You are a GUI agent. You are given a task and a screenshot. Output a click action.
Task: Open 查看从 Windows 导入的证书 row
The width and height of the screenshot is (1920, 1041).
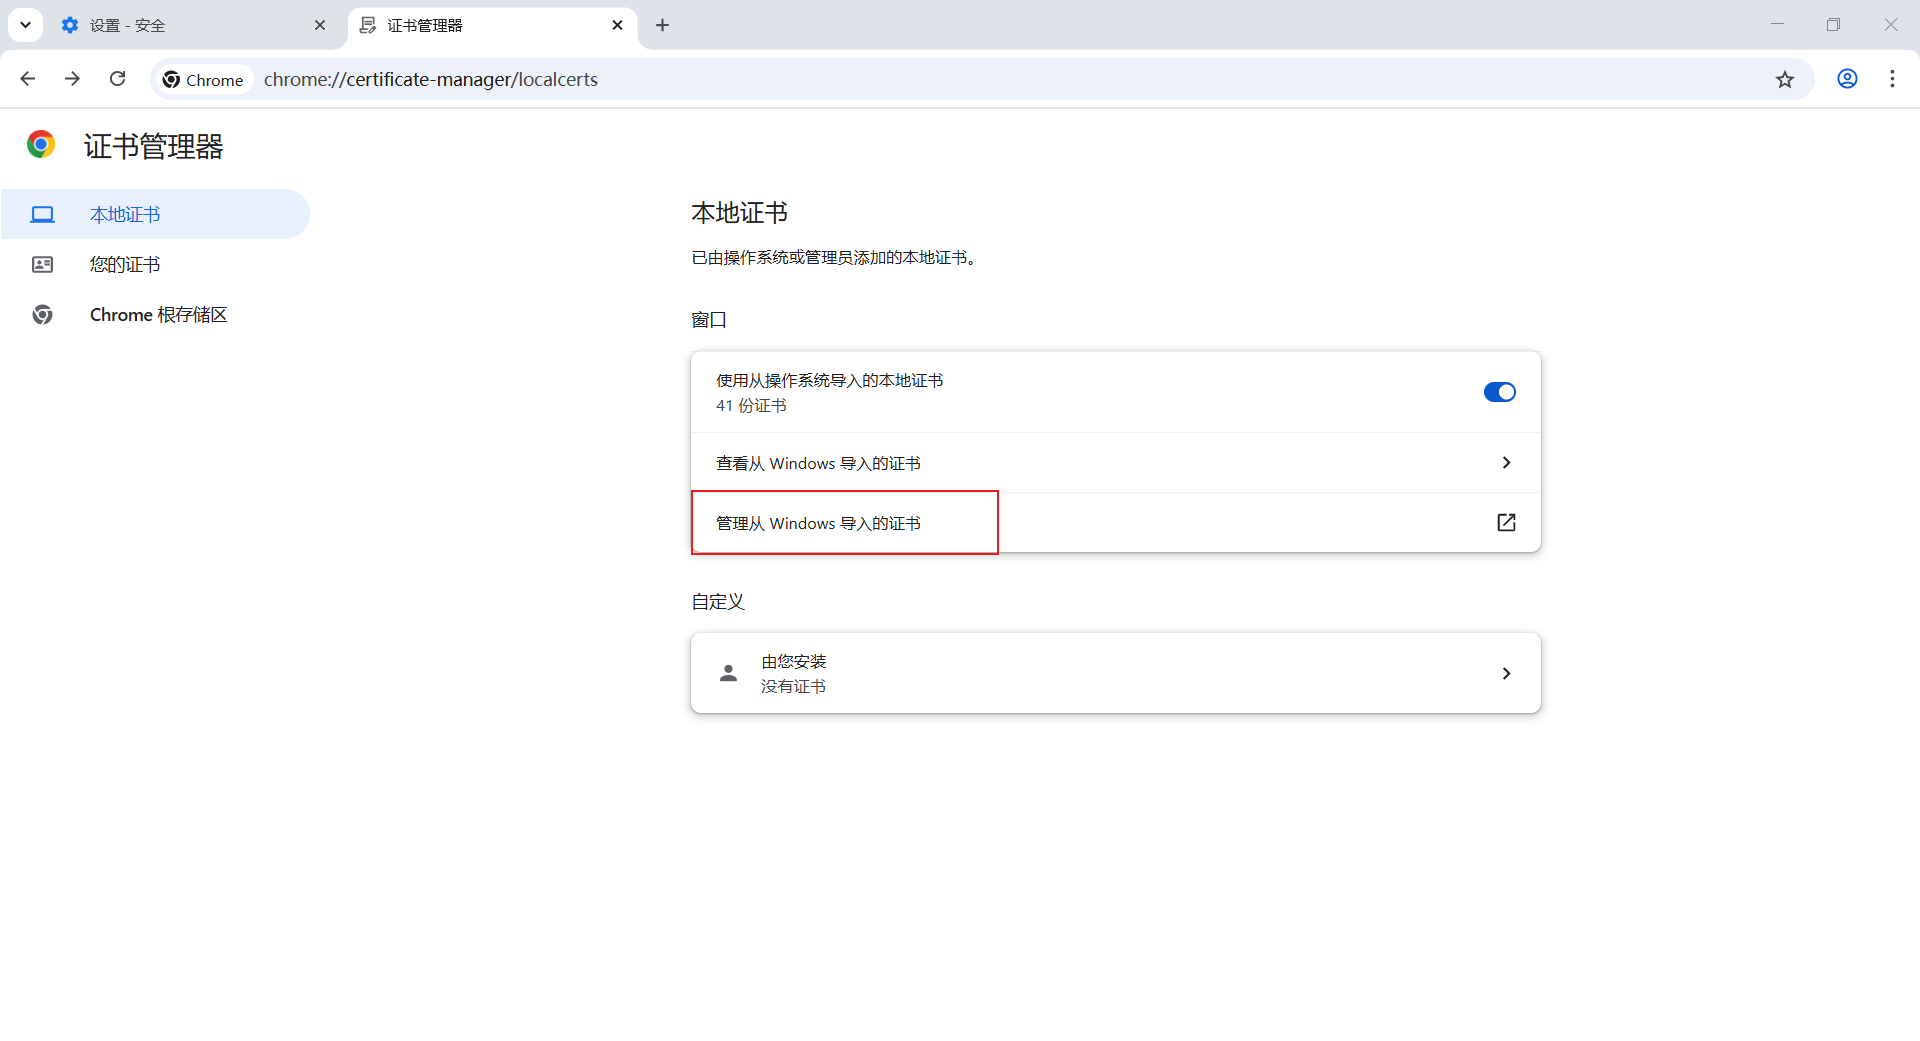(1115, 462)
